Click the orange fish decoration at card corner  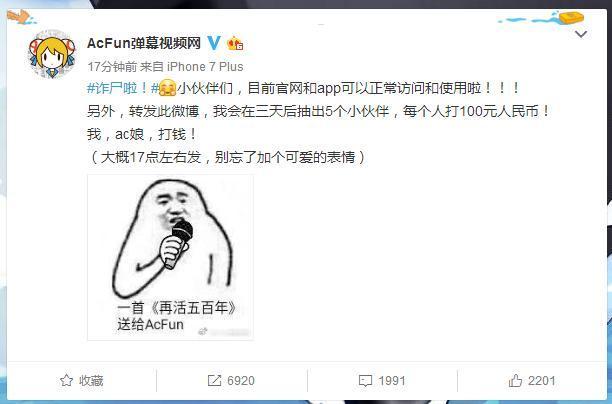click(20, 17)
